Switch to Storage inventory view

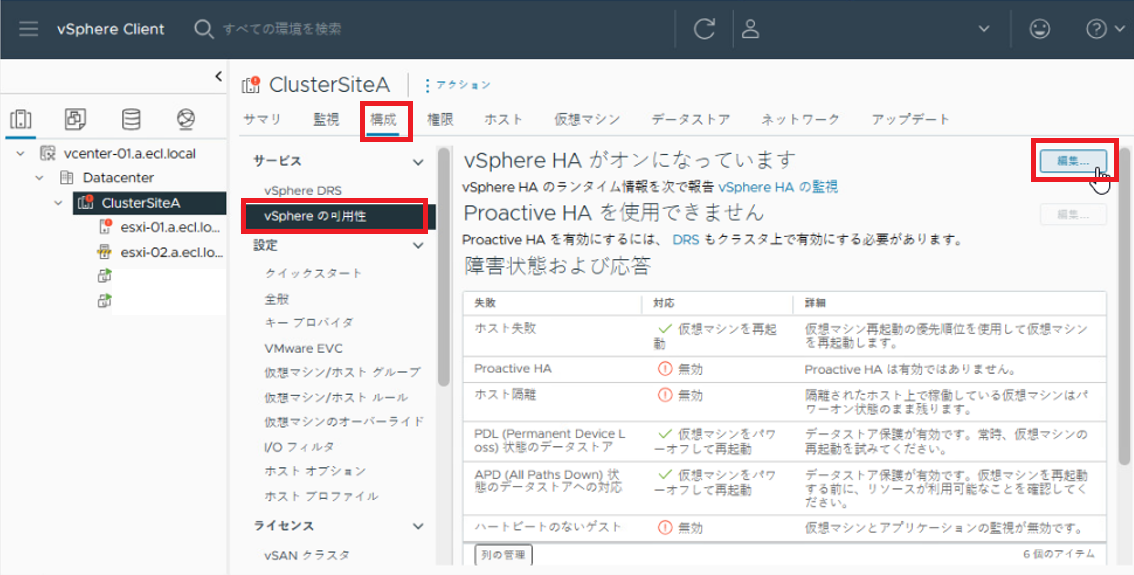point(131,120)
